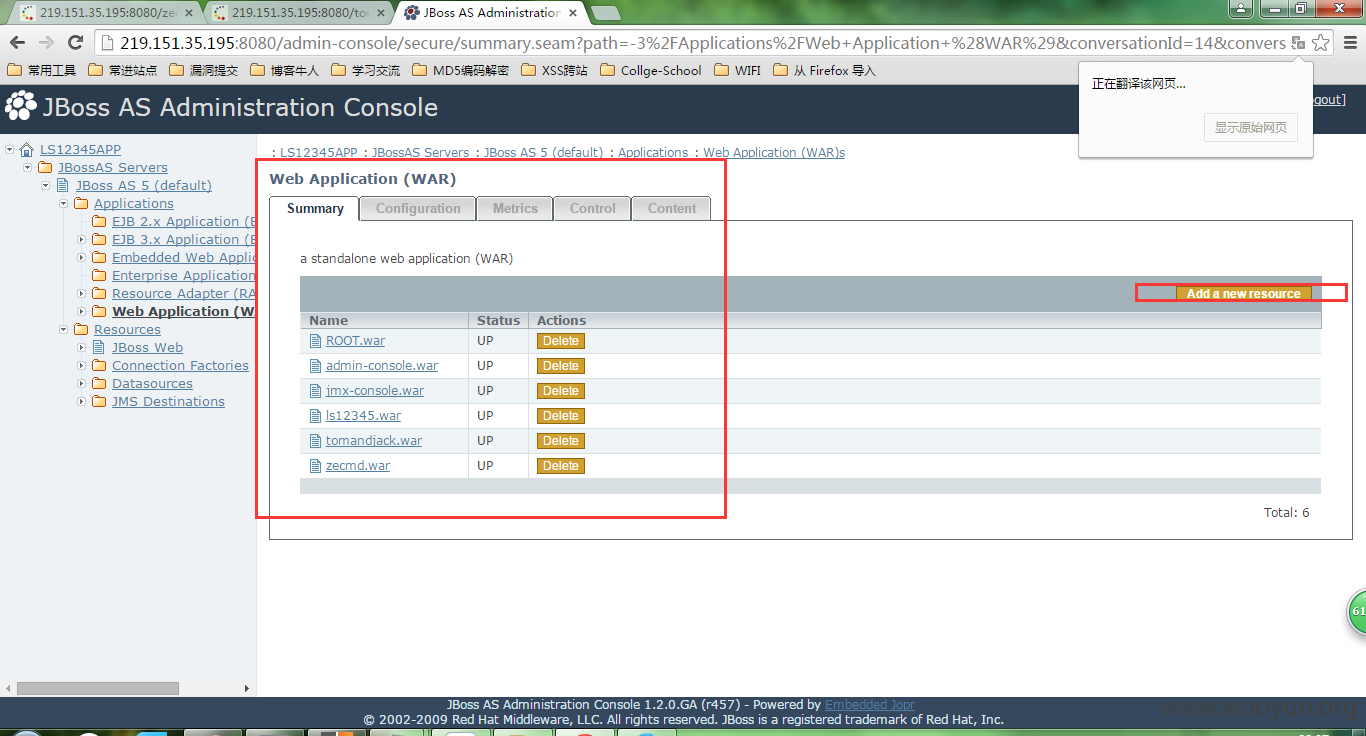Click the JBoss AS 5 document icon
Viewport: 1366px width, 736px height.
tap(63, 186)
